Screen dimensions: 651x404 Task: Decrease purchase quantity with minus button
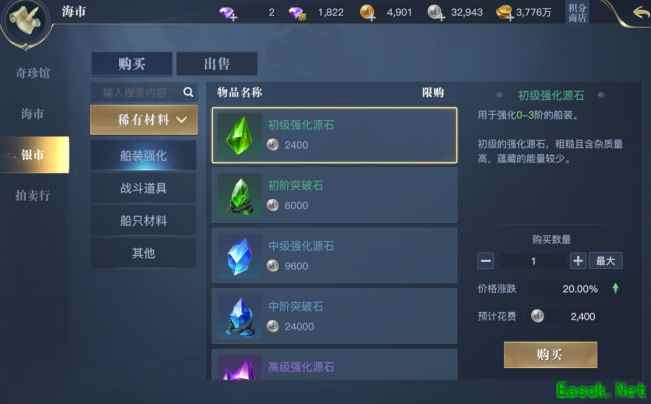point(486,261)
